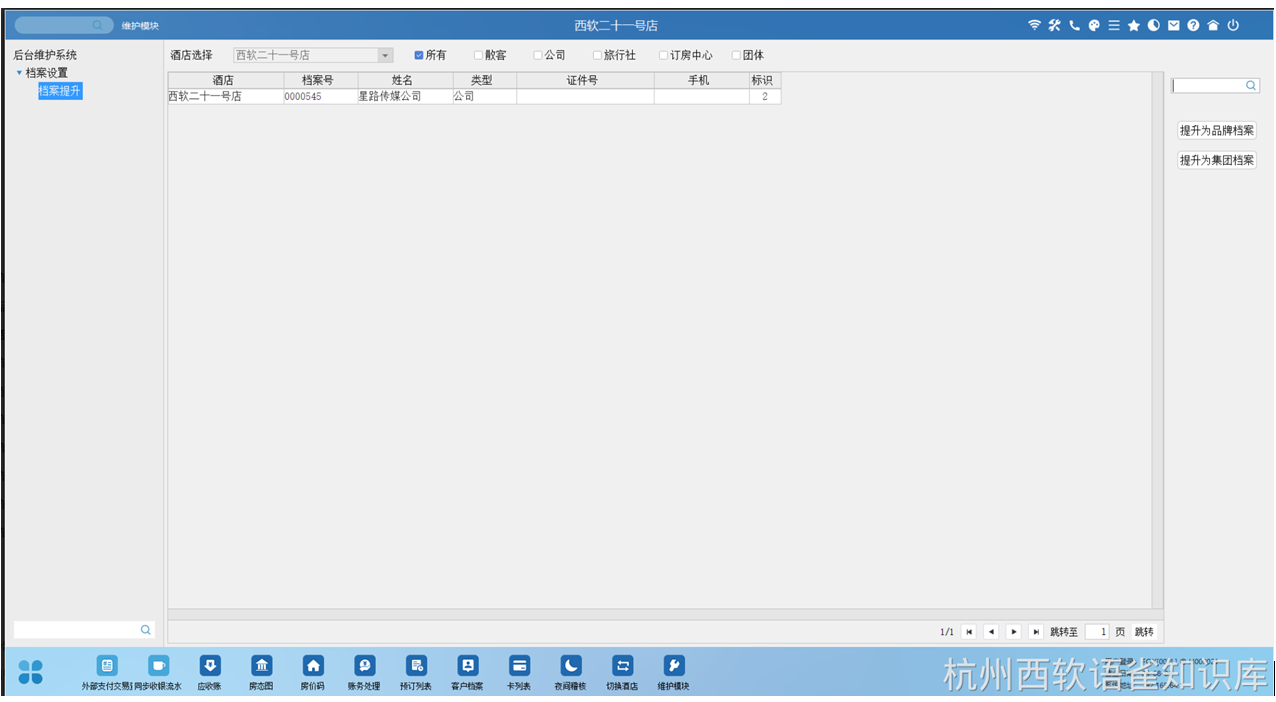Open the 房态图 room status icon

pyautogui.click(x=261, y=666)
